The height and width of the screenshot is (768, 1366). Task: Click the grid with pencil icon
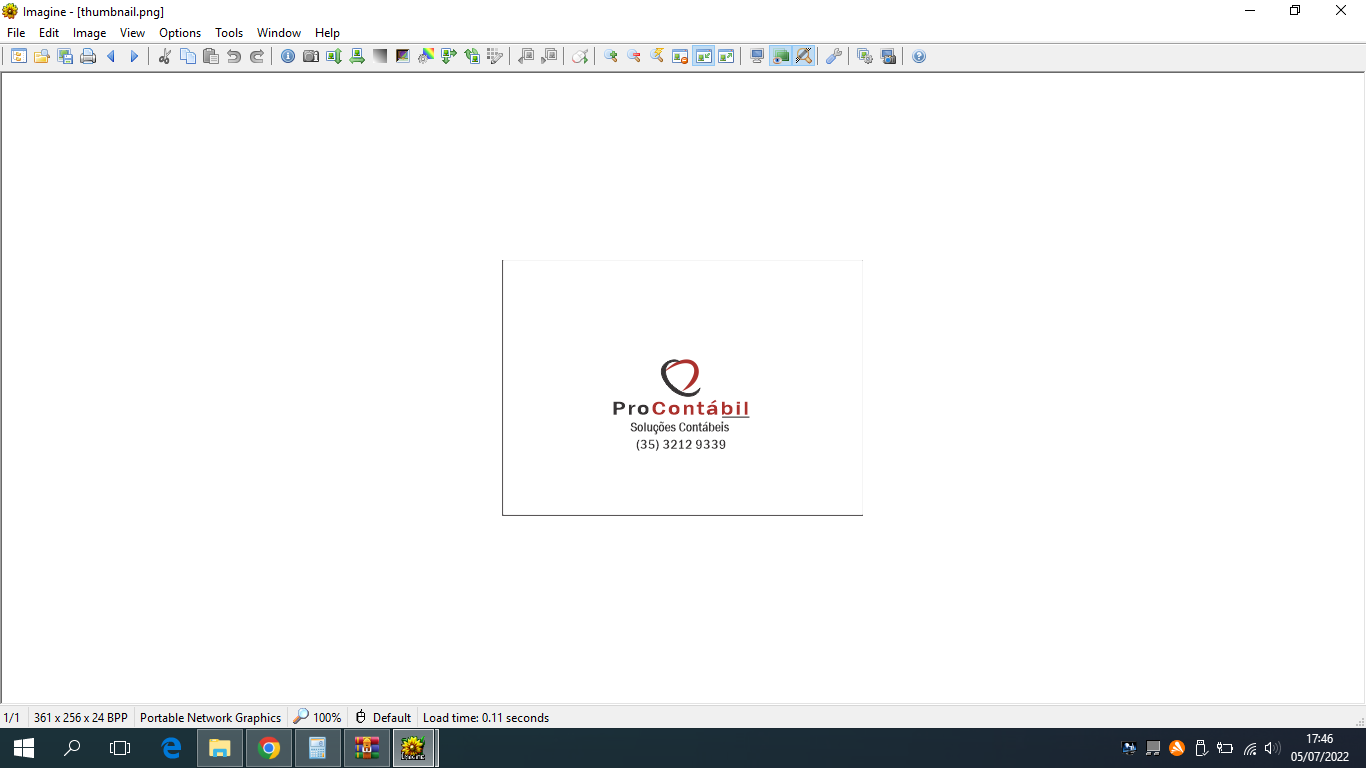(x=495, y=57)
